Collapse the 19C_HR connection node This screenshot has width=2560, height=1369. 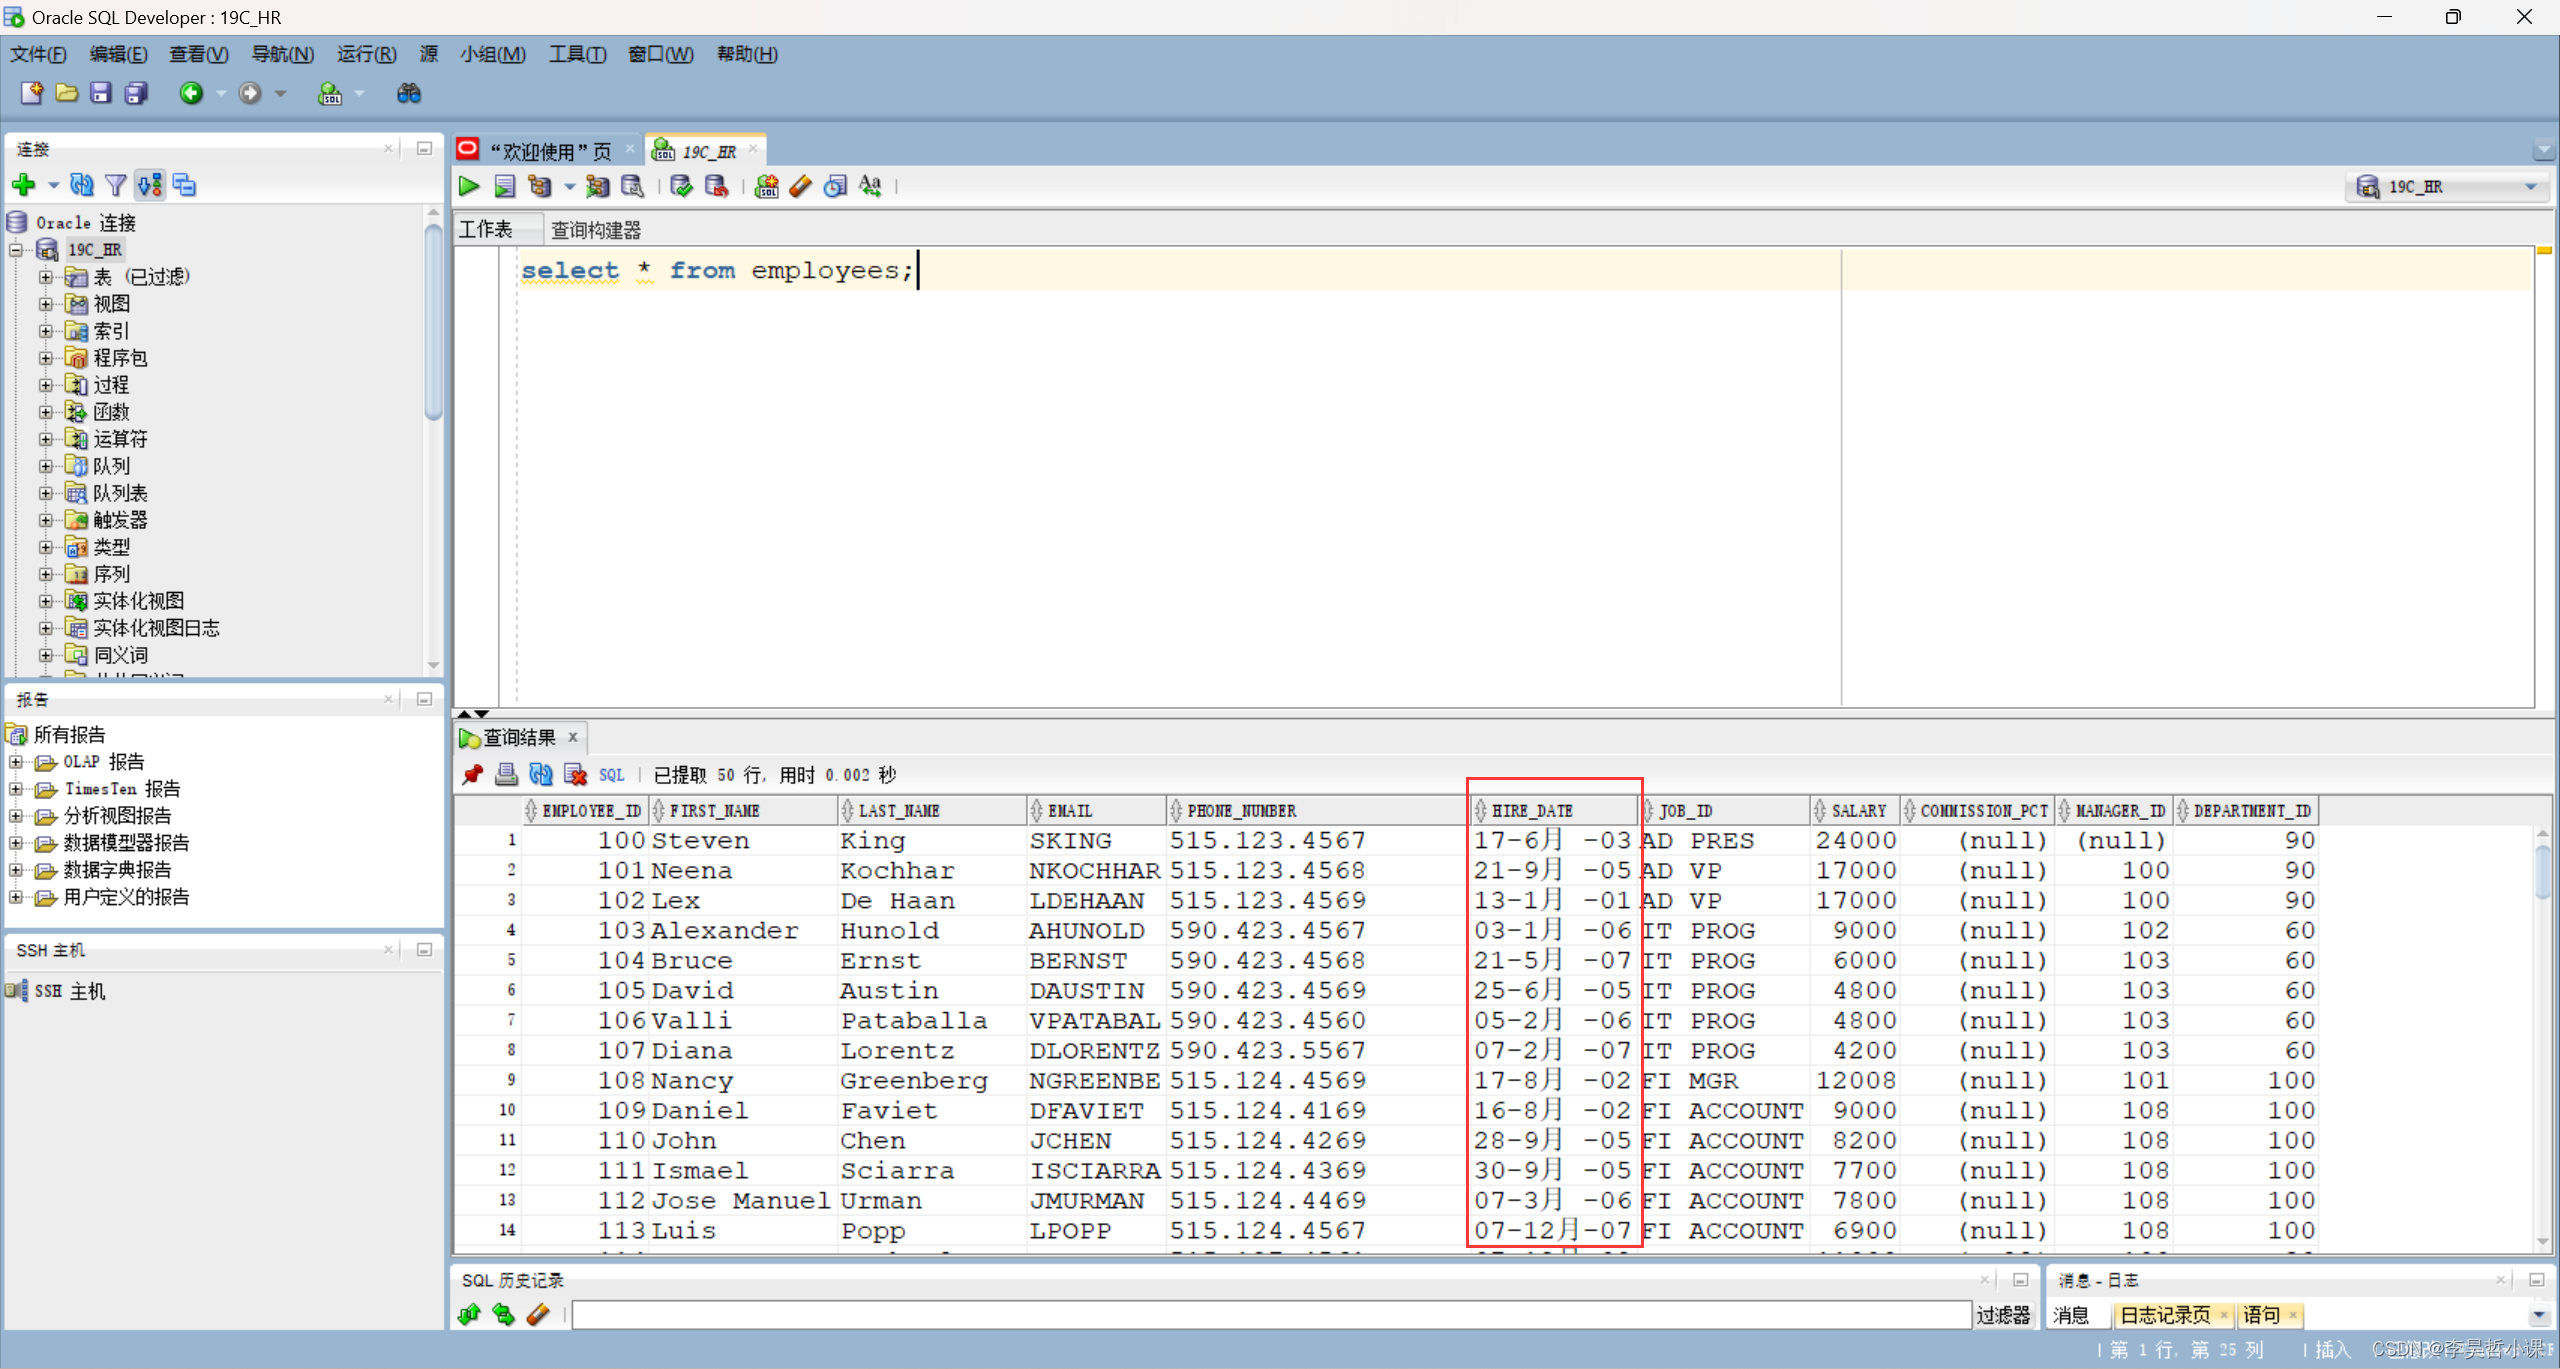[x=17, y=250]
